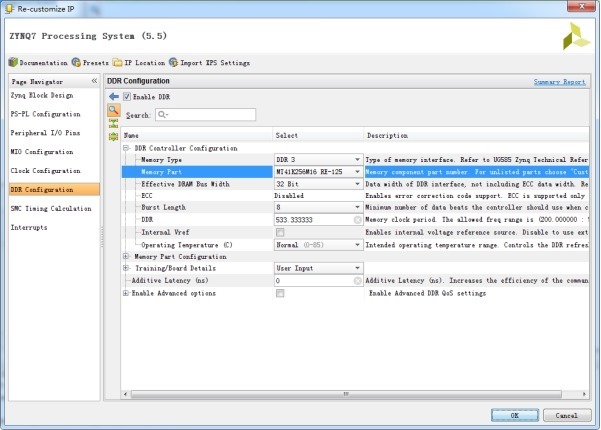This screenshot has width=601, height=430.
Task: Click the Select column header
Action: pyautogui.click(x=318, y=135)
